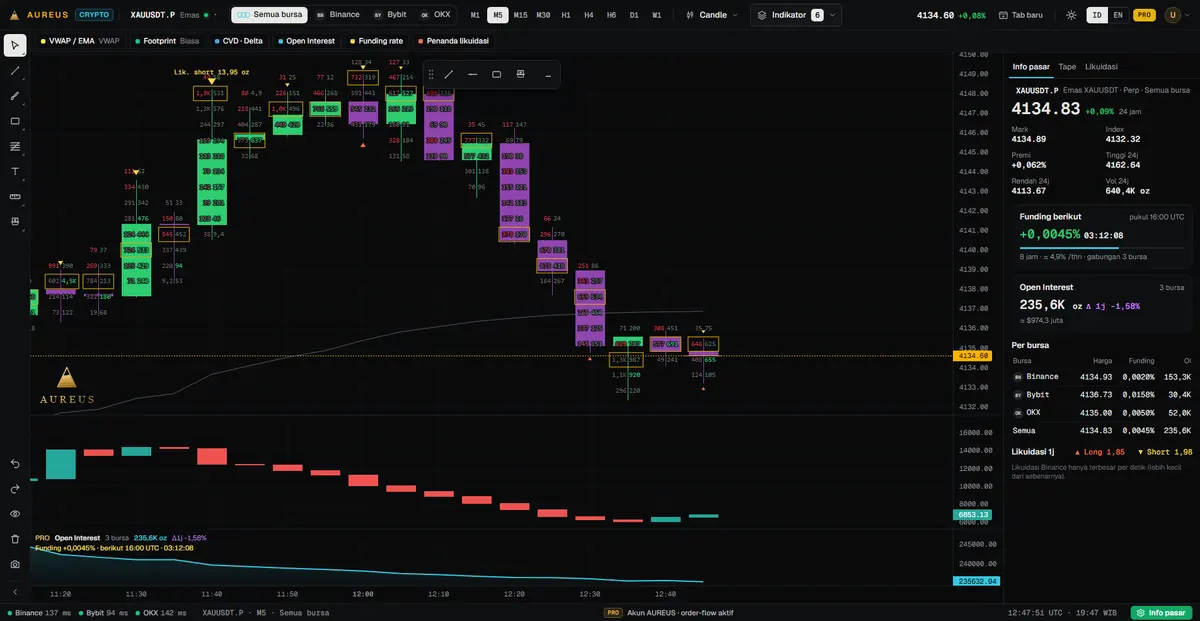Toggle the CVD · Delta indicator
1200x621 pixels.
point(238,41)
